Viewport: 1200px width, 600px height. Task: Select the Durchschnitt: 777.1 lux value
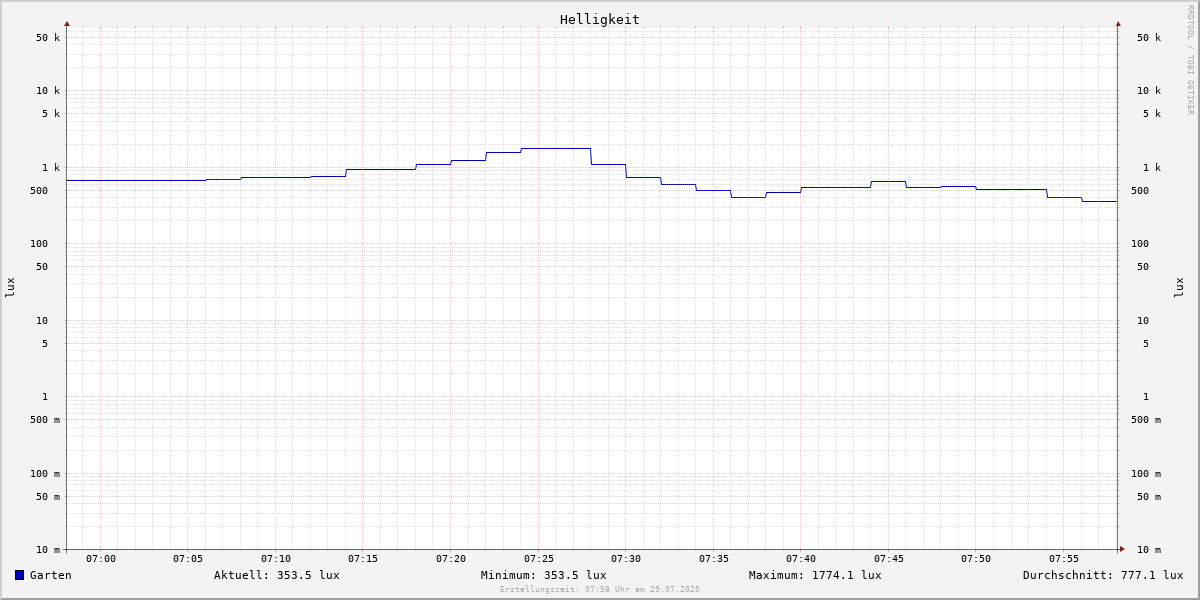point(1103,575)
